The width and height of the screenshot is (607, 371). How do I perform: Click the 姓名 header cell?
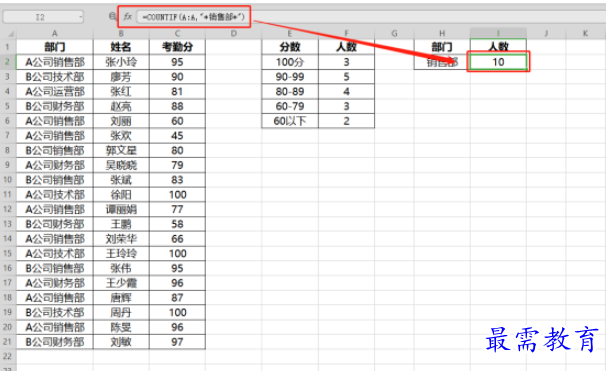[121, 47]
